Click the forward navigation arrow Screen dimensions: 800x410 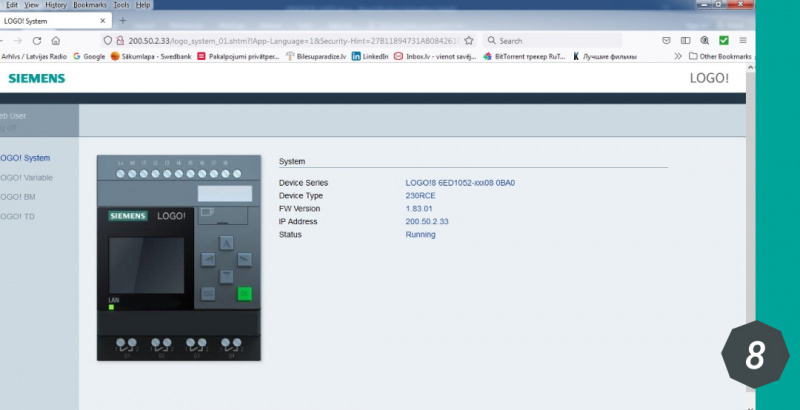click(16, 41)
